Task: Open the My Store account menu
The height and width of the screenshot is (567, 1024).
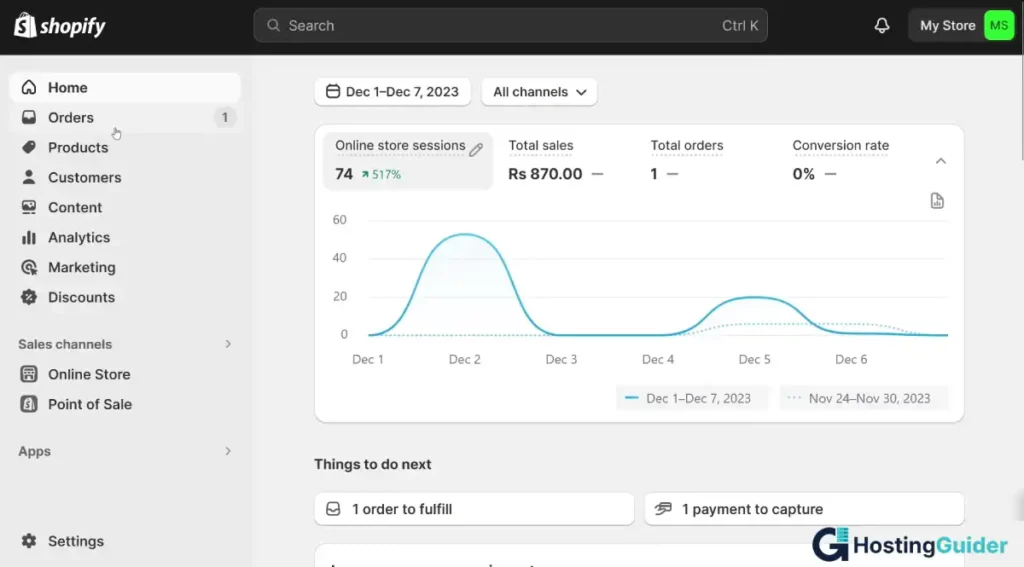Action: [x=962, y=25]
